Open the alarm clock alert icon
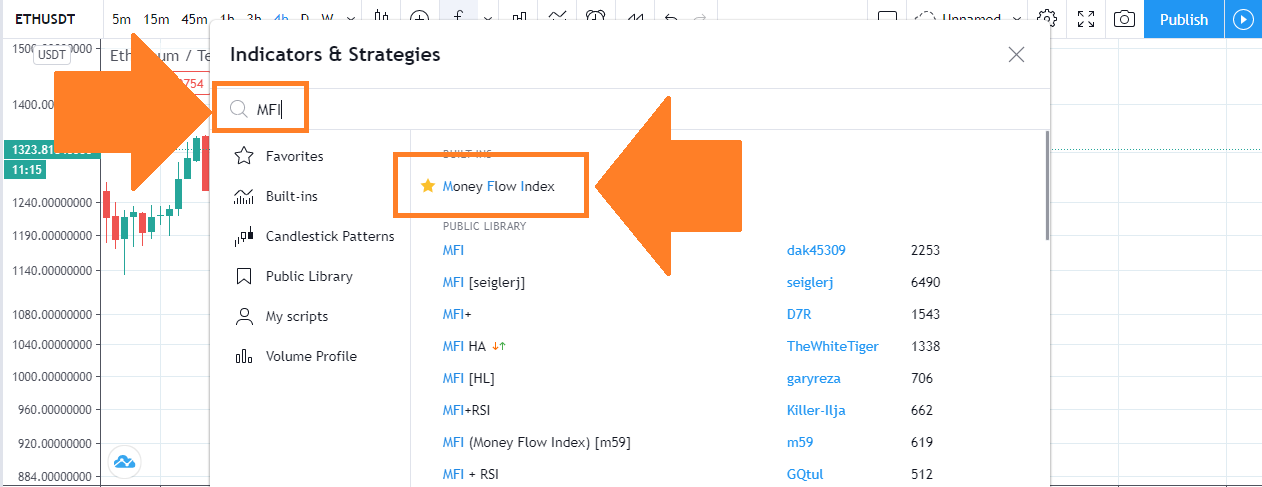This screenshot has width=1262, height=487. coord(595,18)
